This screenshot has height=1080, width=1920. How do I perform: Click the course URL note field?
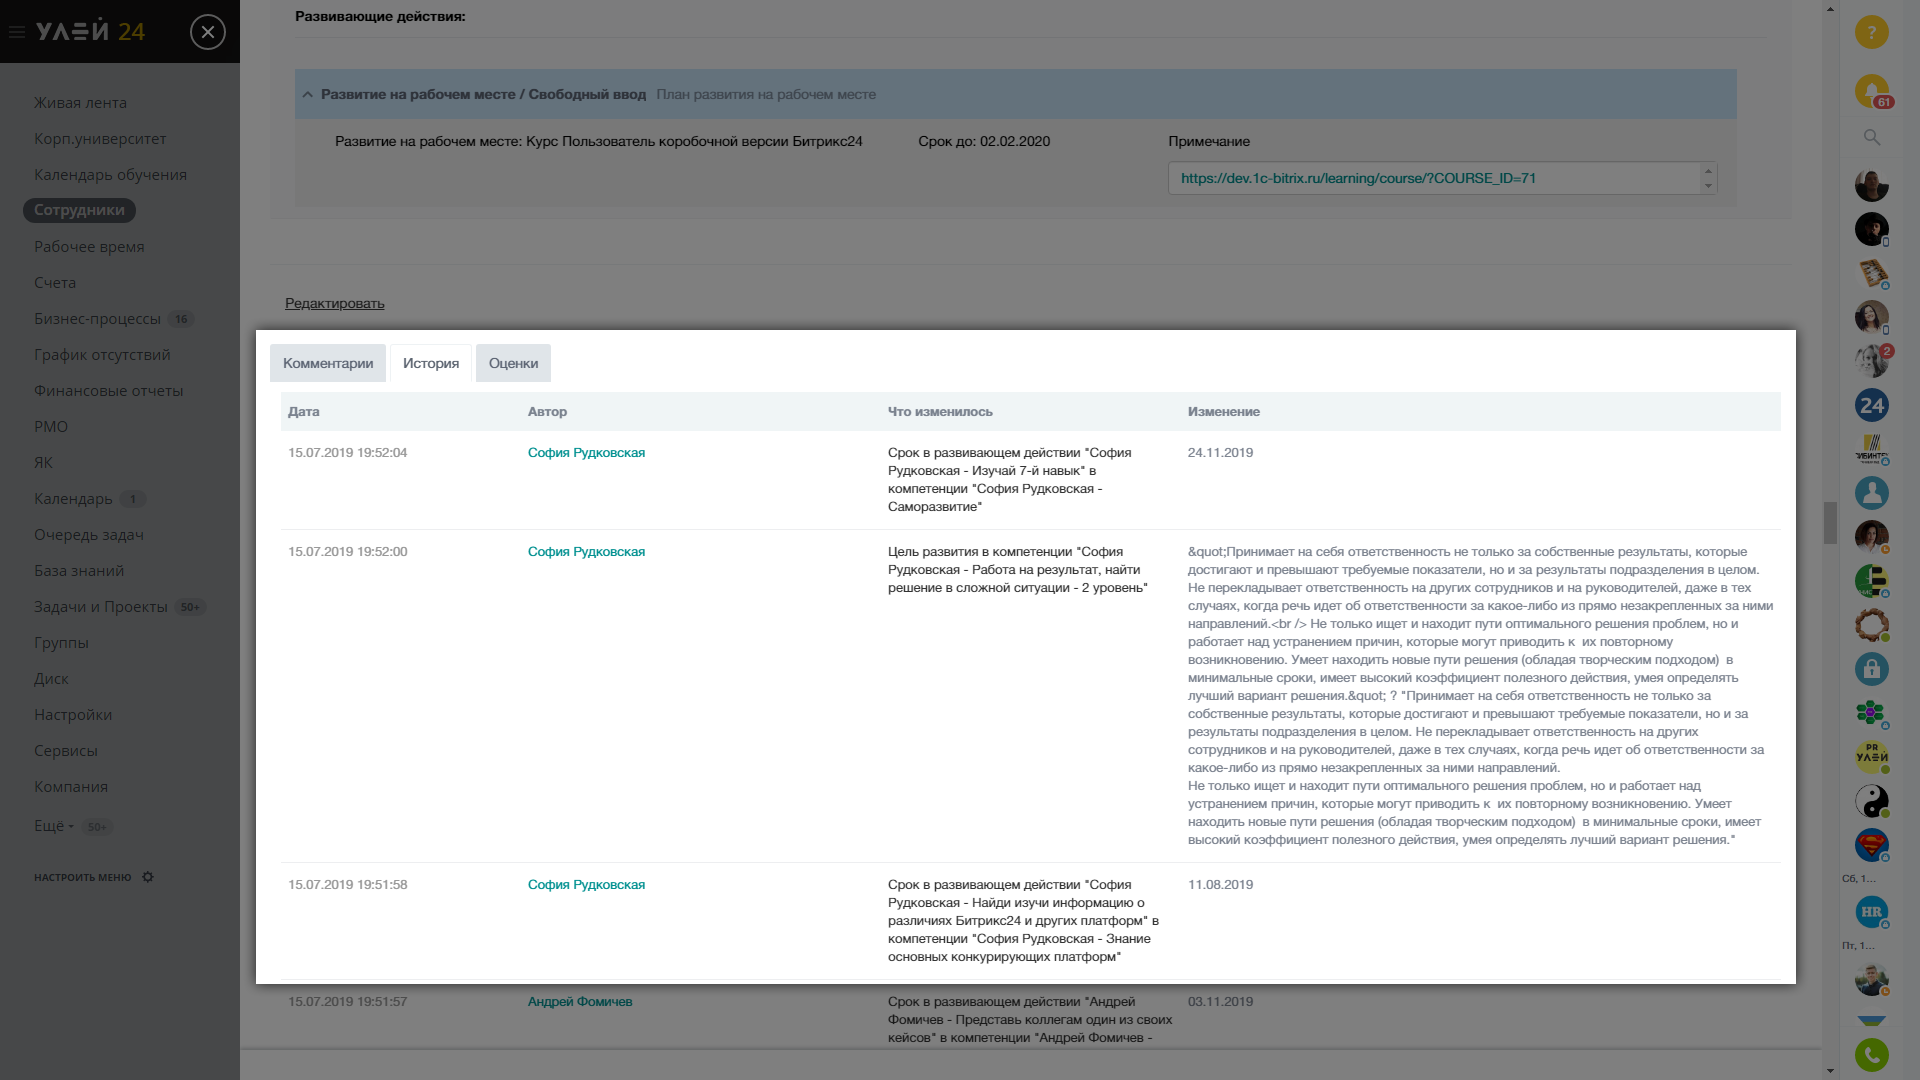[1430, 178]
